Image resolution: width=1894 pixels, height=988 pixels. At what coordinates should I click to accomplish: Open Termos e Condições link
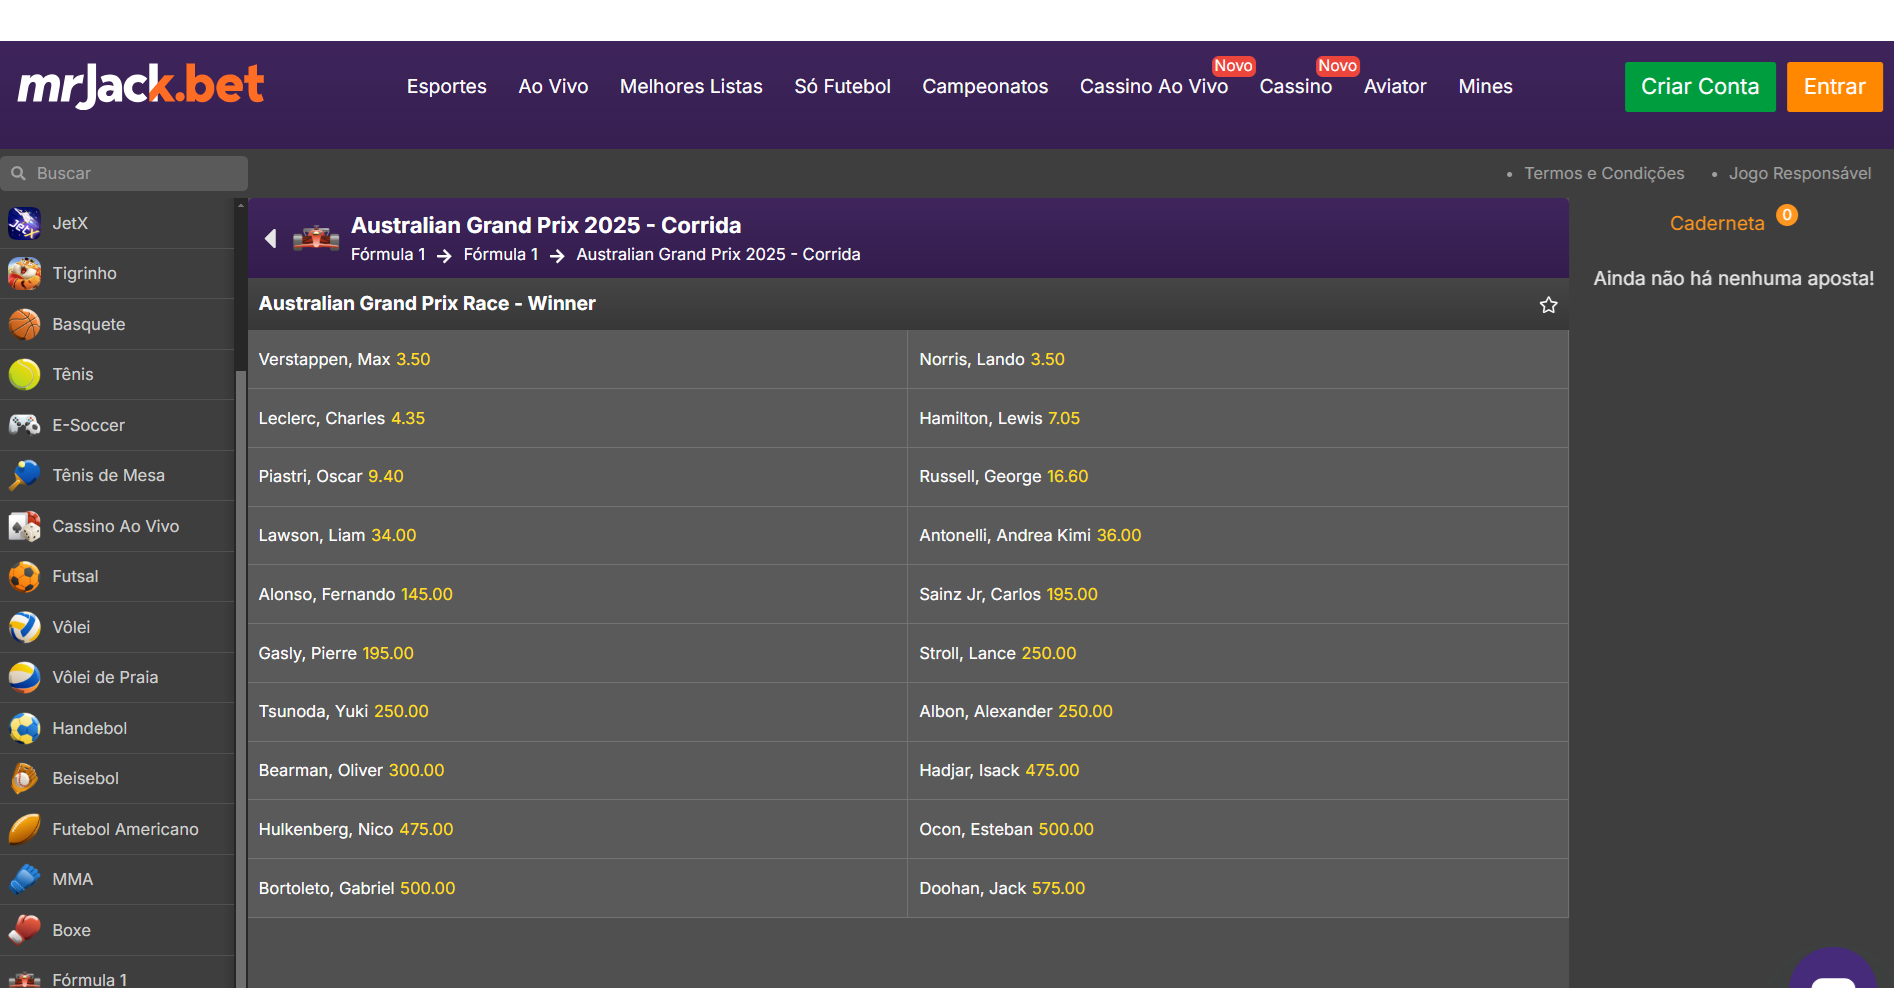pos(1603,174)
